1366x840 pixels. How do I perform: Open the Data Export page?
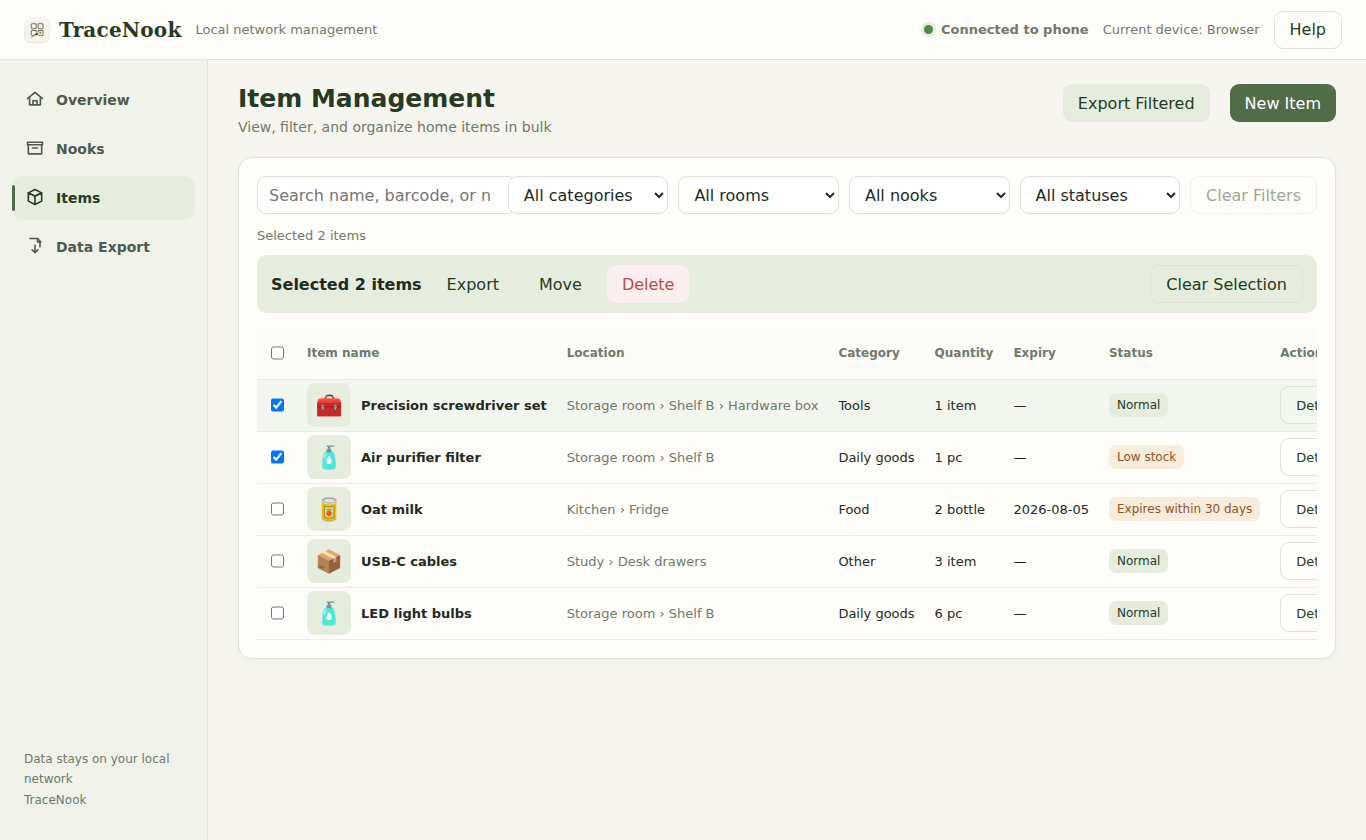pos(103,246)
